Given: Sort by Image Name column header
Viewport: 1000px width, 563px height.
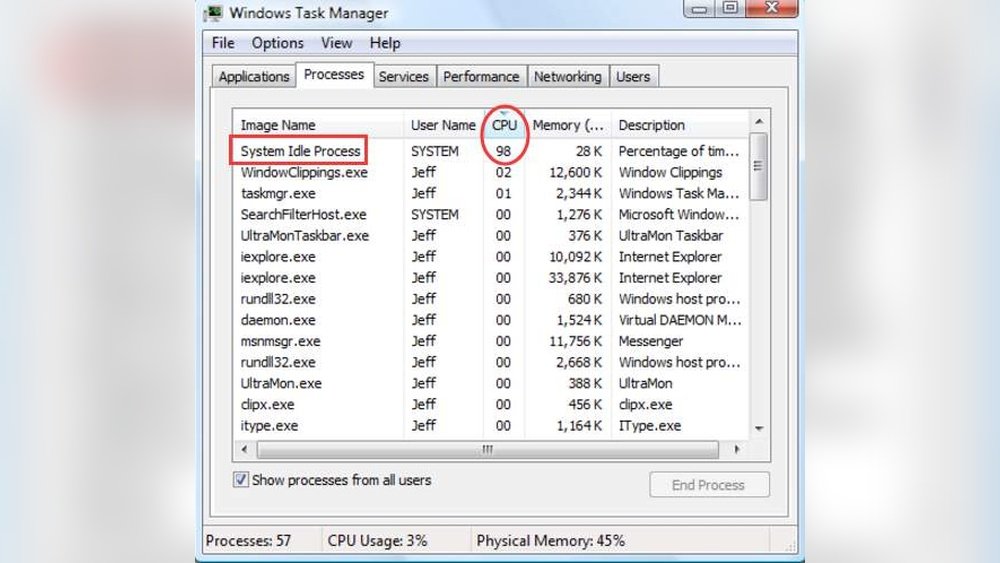Looking at the screenshot, I should (x=278, y=125).
